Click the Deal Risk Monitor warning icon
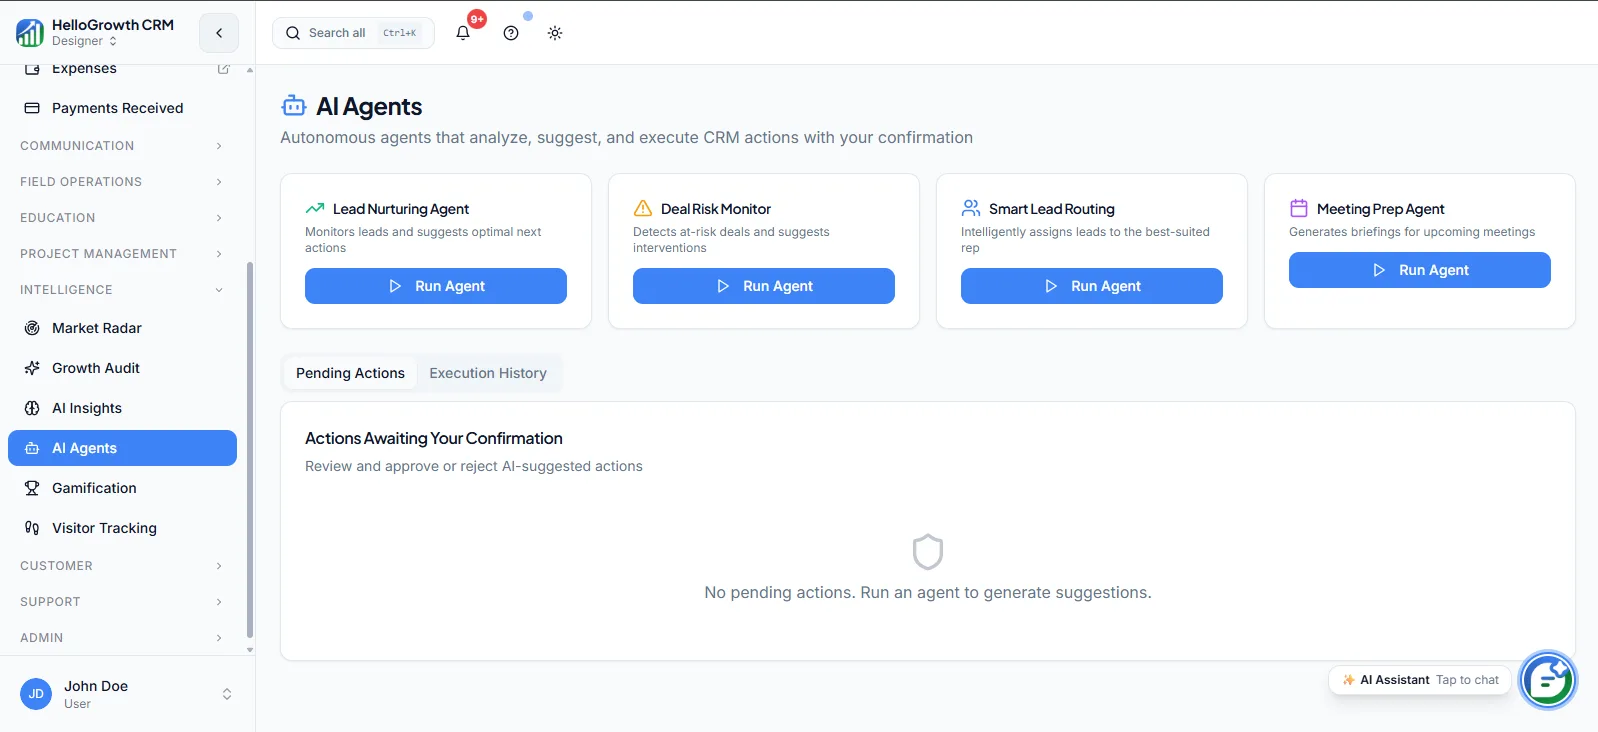Image resolution: width=1598 pixels, height=732 pixels. (x=643, y=209)
